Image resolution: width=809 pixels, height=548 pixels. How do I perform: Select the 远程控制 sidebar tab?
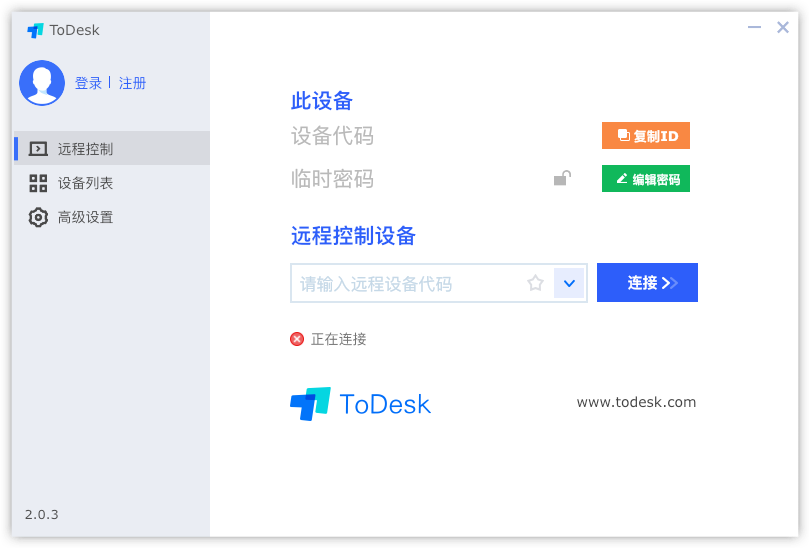(x=111, y=149)
